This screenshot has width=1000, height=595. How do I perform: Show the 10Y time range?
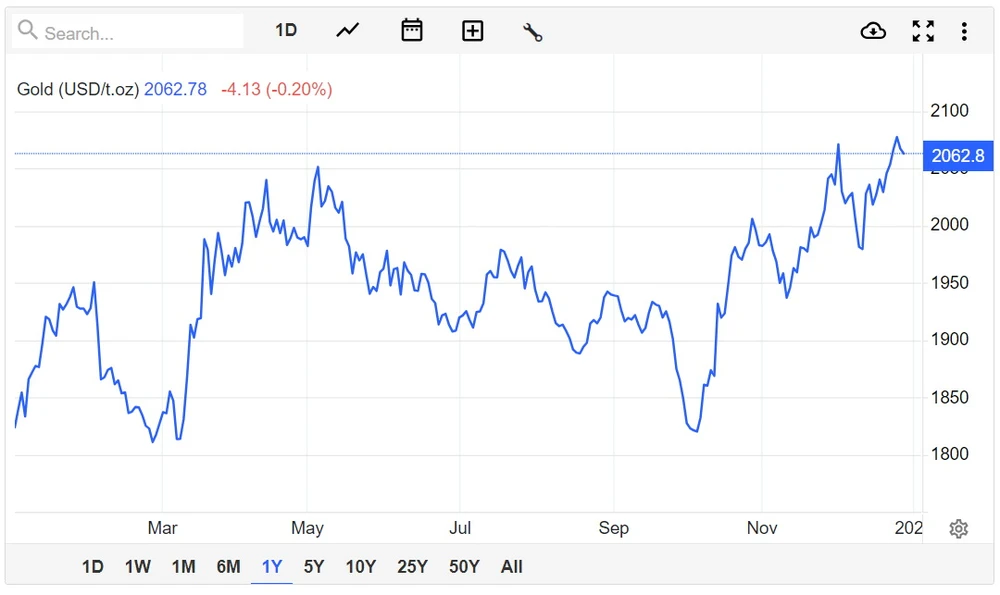(361, 567)
